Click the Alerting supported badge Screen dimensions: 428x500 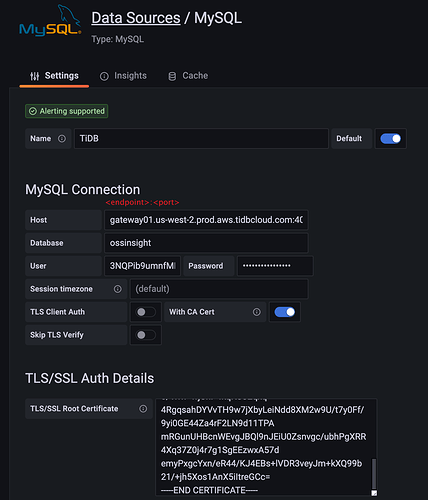click(x=67, y=111)
